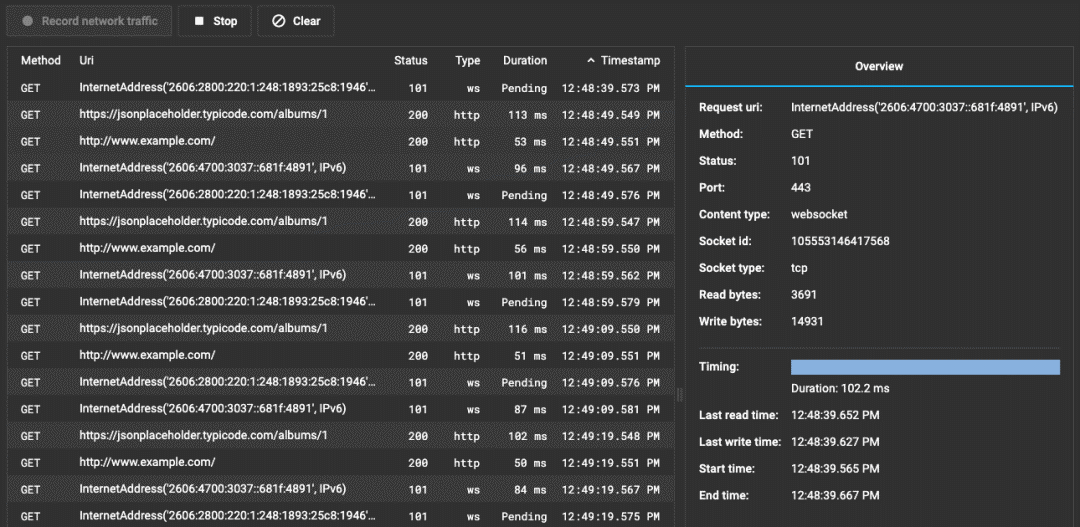Image resolution: width=1080 pixels, height=527 pixels.
Task: Click the split pane divider handle
Action: click(x=680, y=394)
